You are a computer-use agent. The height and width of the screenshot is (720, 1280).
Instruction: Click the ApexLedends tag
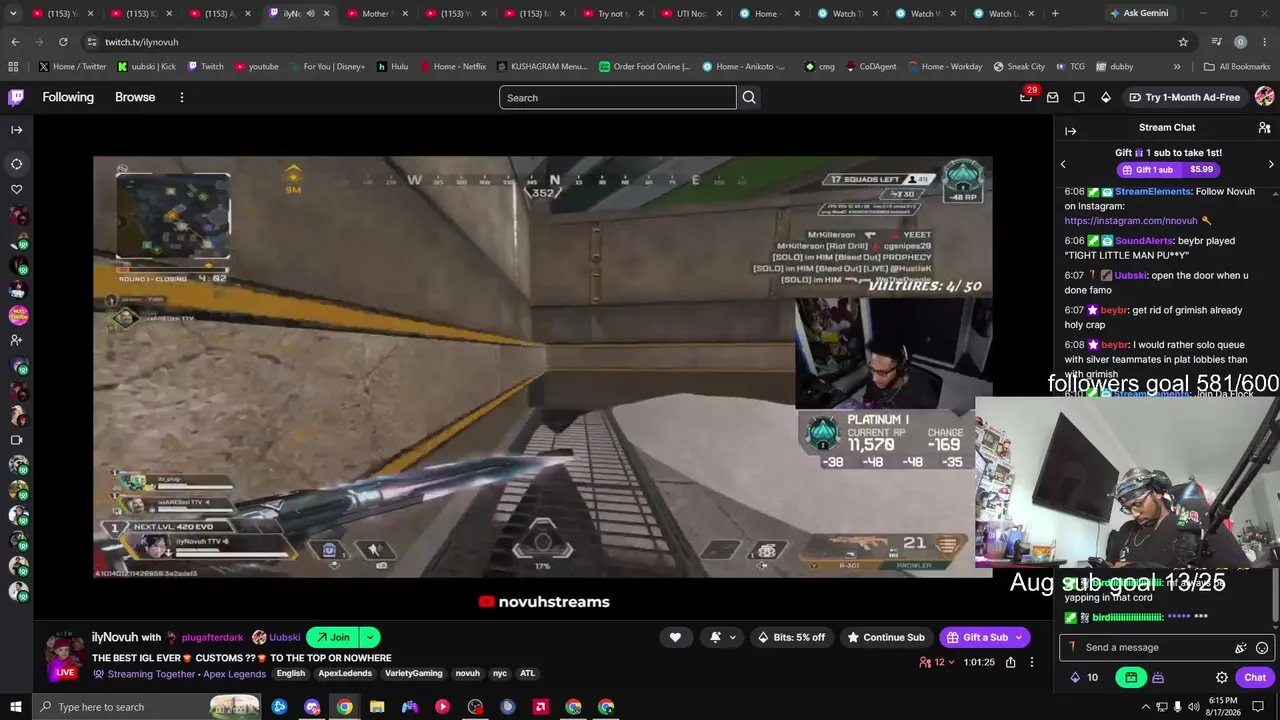point(345,673)
